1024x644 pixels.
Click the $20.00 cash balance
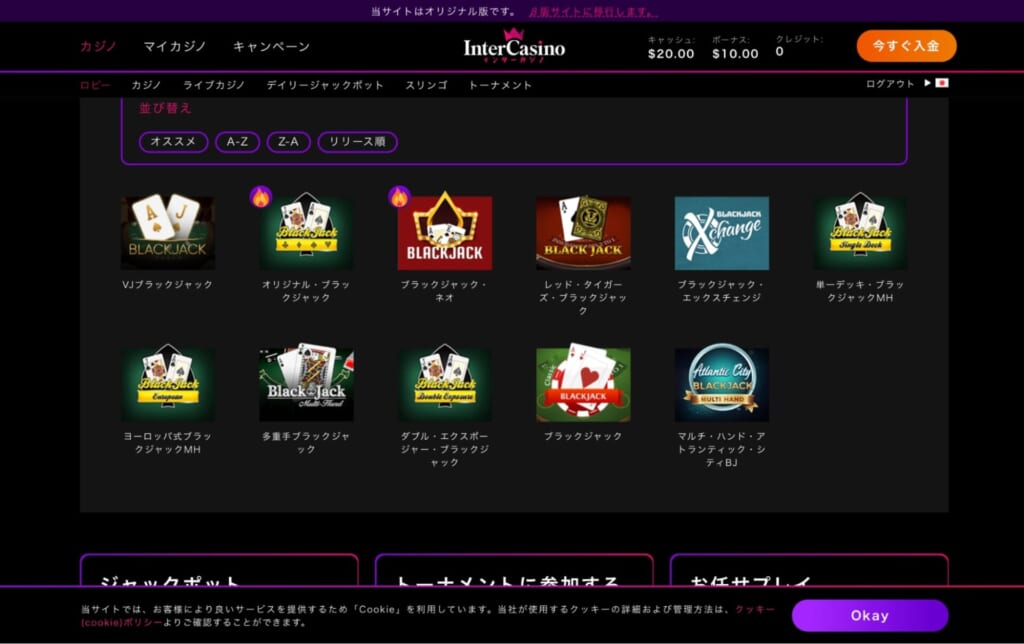[x=671, y=54]
